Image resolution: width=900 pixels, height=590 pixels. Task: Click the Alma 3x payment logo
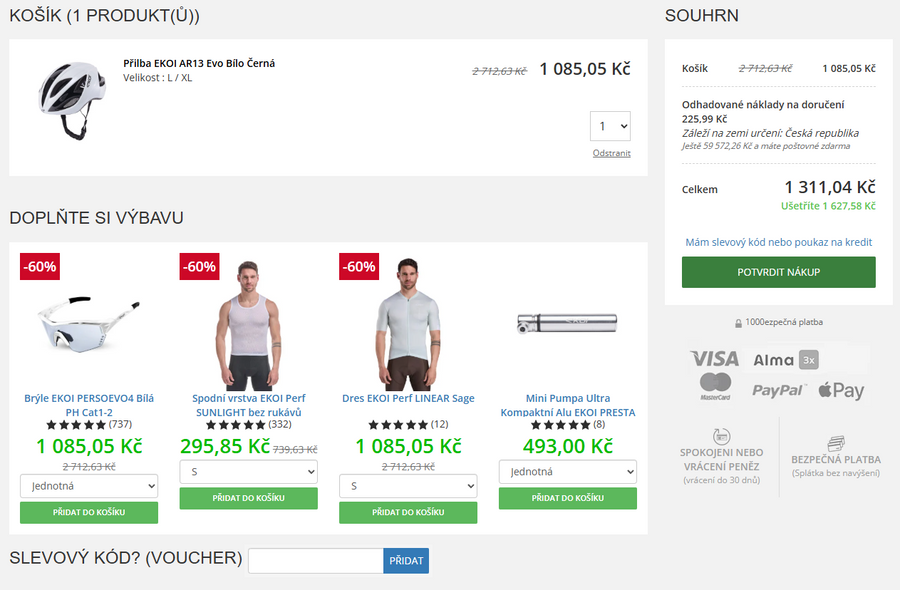[785, 360]
